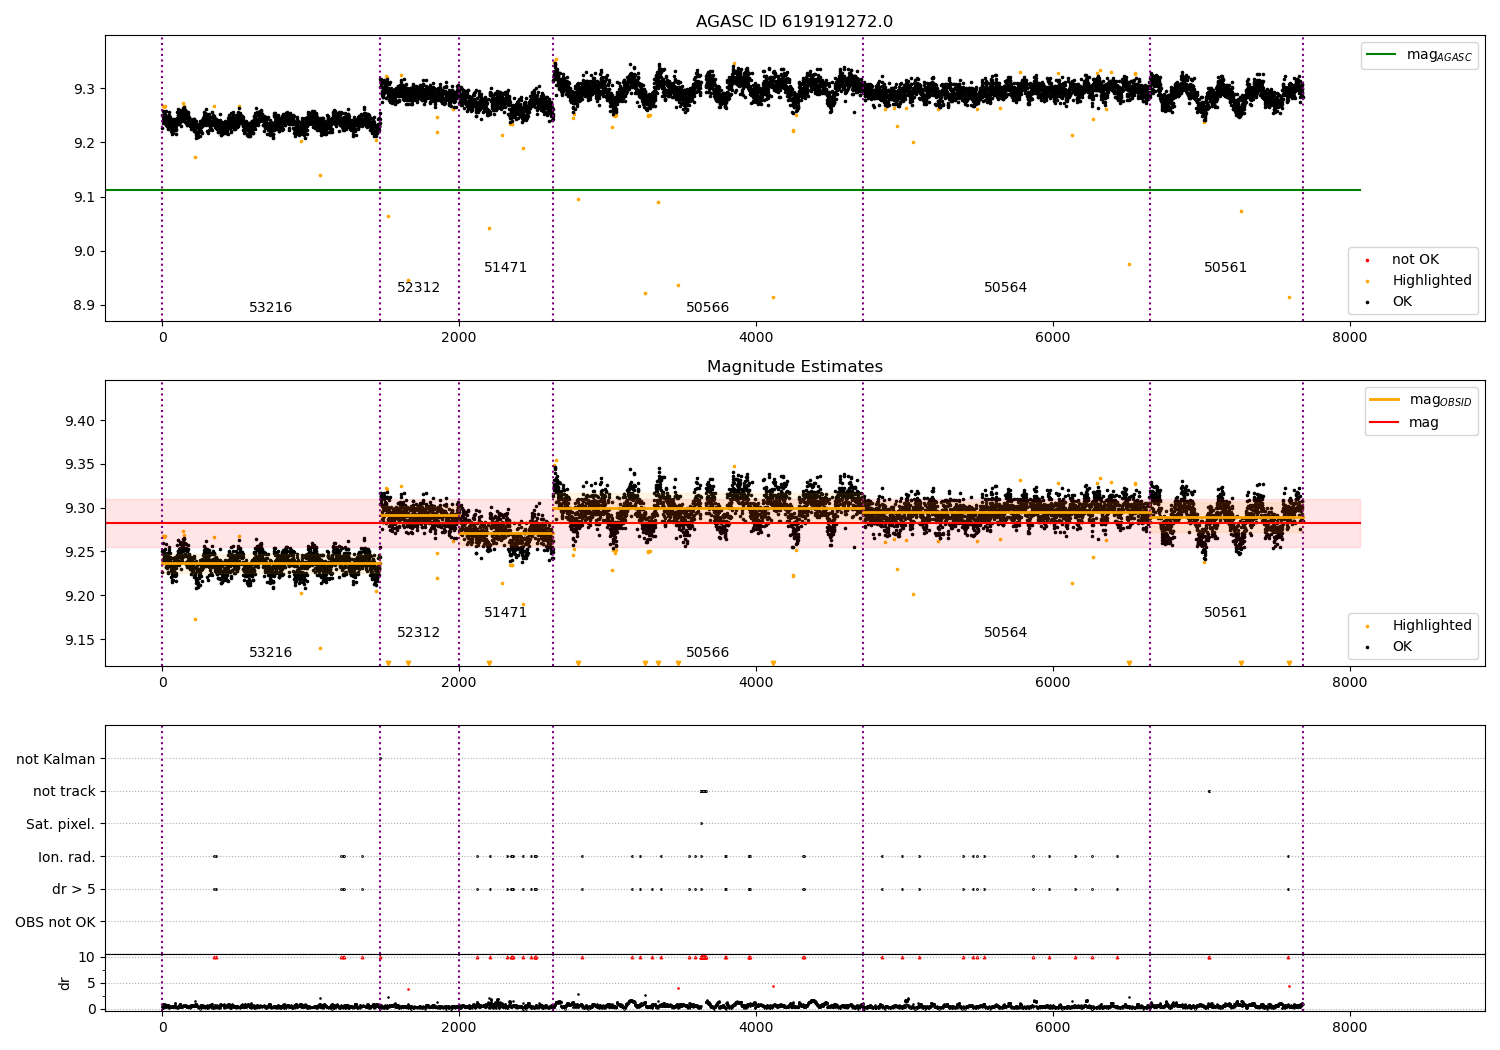This screenshot has height=1050, width=1500.
Task: Select OBSID label 50561 in the top plot
Action: [1225, 268]
